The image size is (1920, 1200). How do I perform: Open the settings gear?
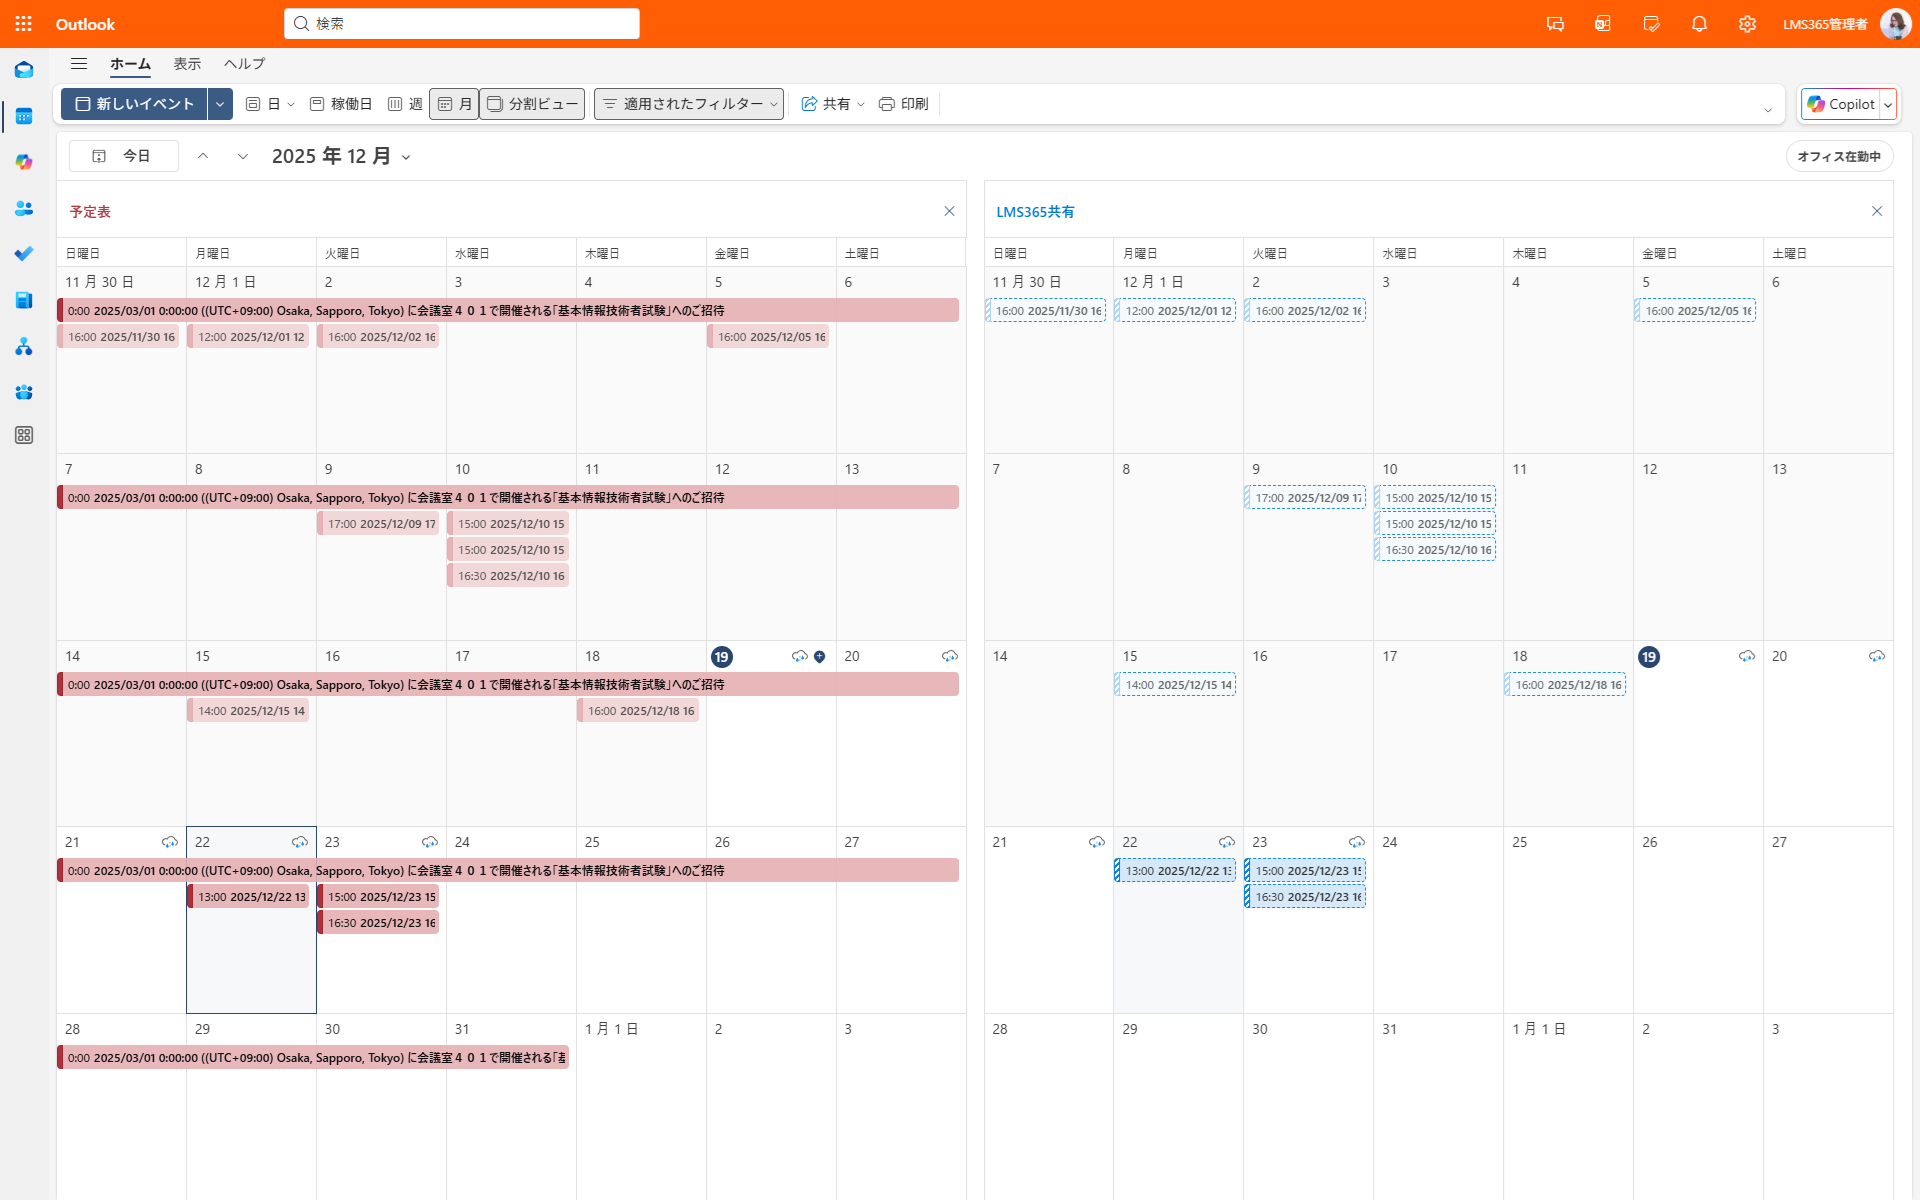coord(1747,24)
